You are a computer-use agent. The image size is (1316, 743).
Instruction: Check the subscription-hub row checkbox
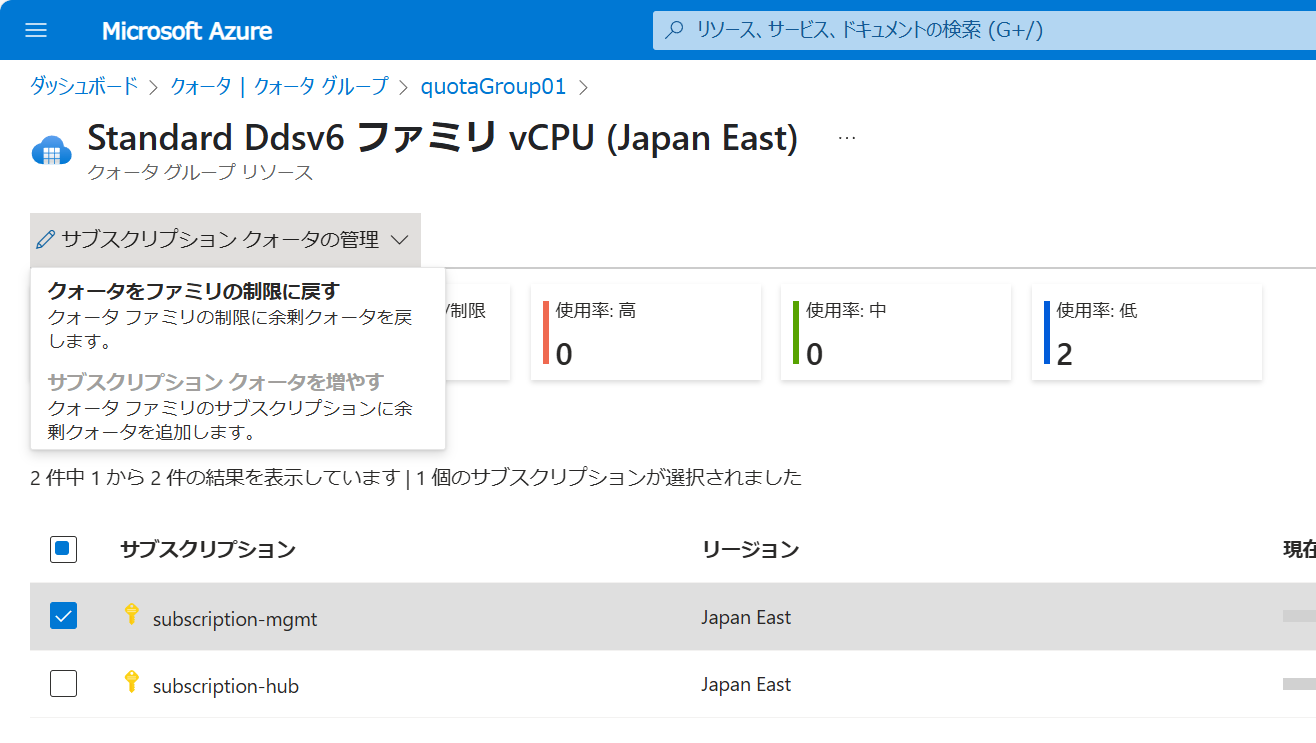[x=64, y=684]
